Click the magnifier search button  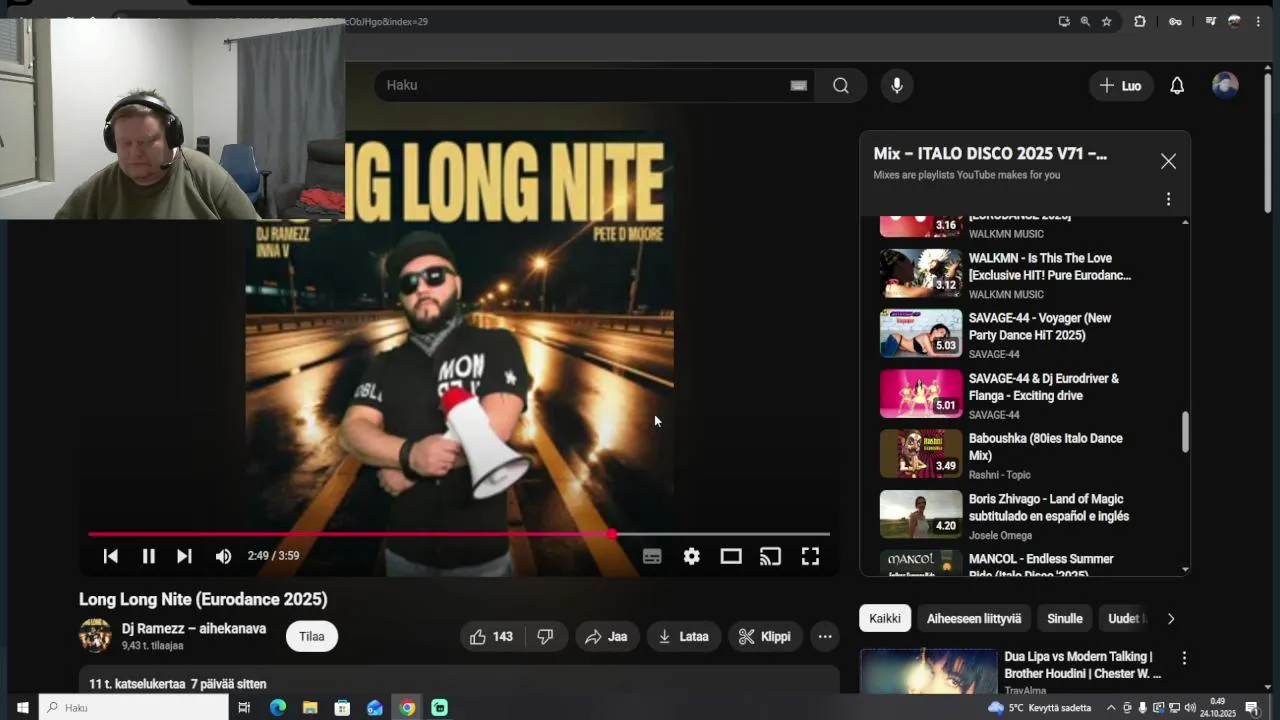841,85
